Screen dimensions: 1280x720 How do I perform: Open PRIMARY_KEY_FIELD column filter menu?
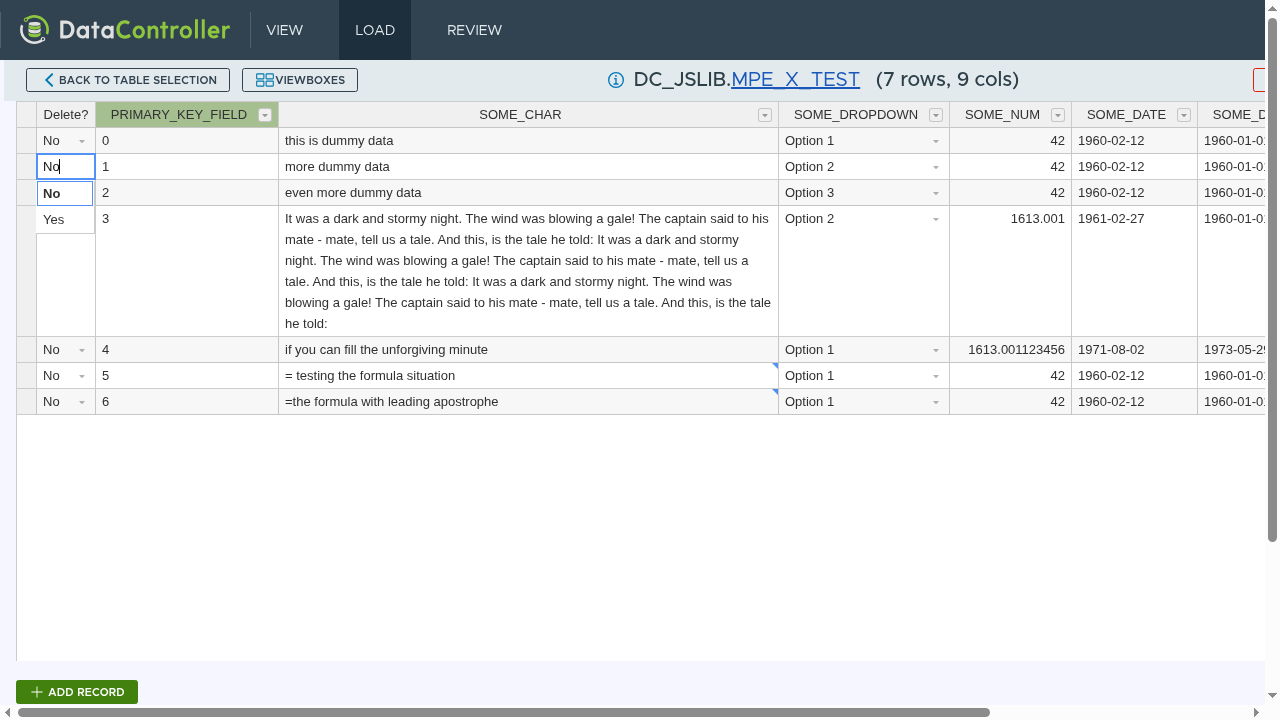coord(265,115)
